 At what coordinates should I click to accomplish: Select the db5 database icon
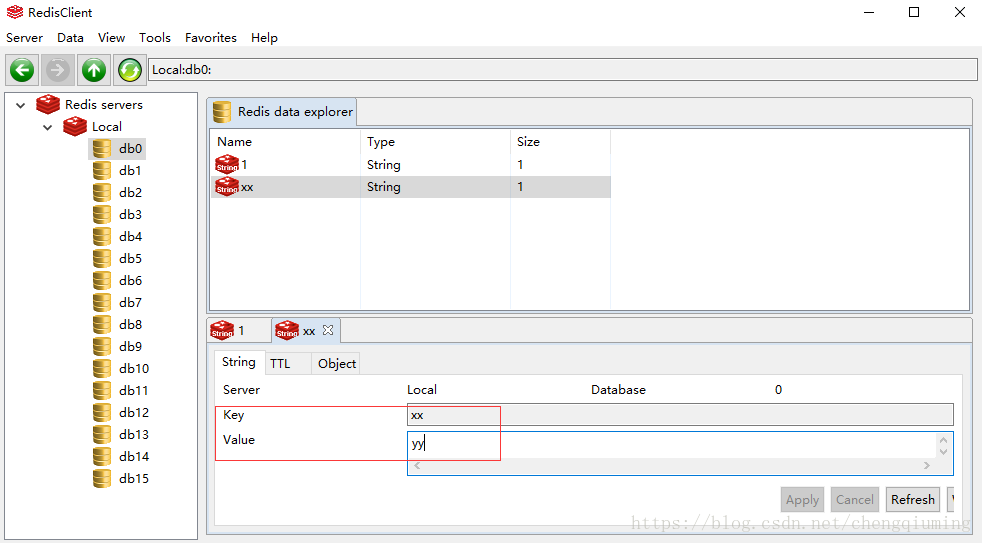point(101,258)
